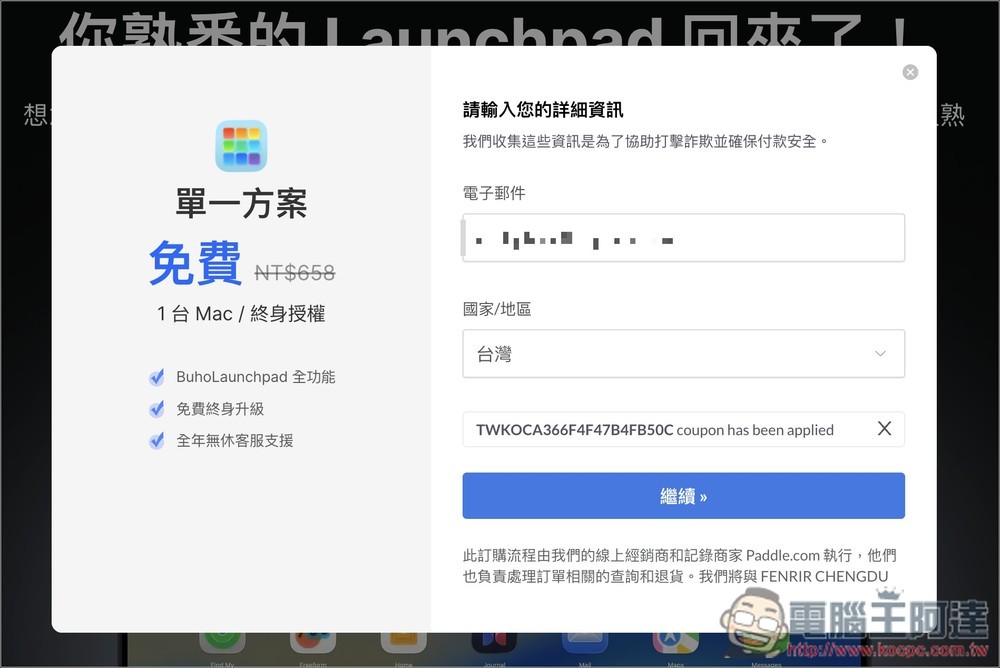
Task: Click the checkmark beside 免費終身升級
Action: tap(157, 408)
